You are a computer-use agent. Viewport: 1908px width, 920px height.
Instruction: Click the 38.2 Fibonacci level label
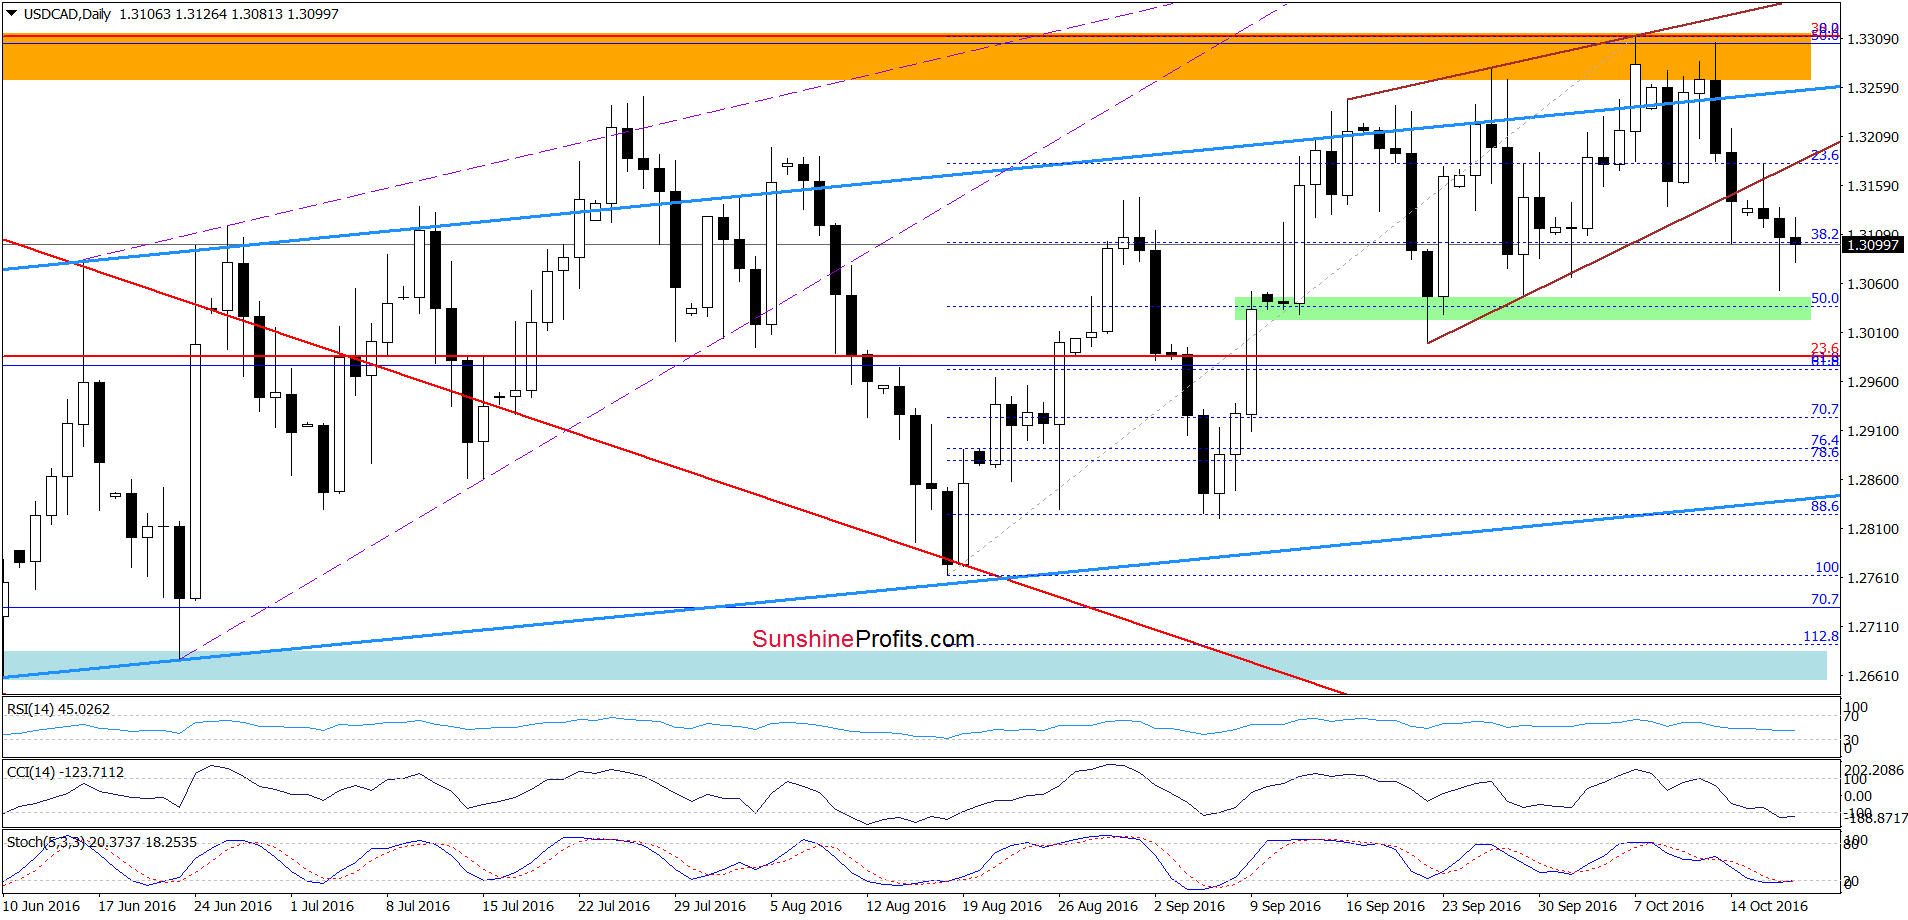click(1824, 234)
